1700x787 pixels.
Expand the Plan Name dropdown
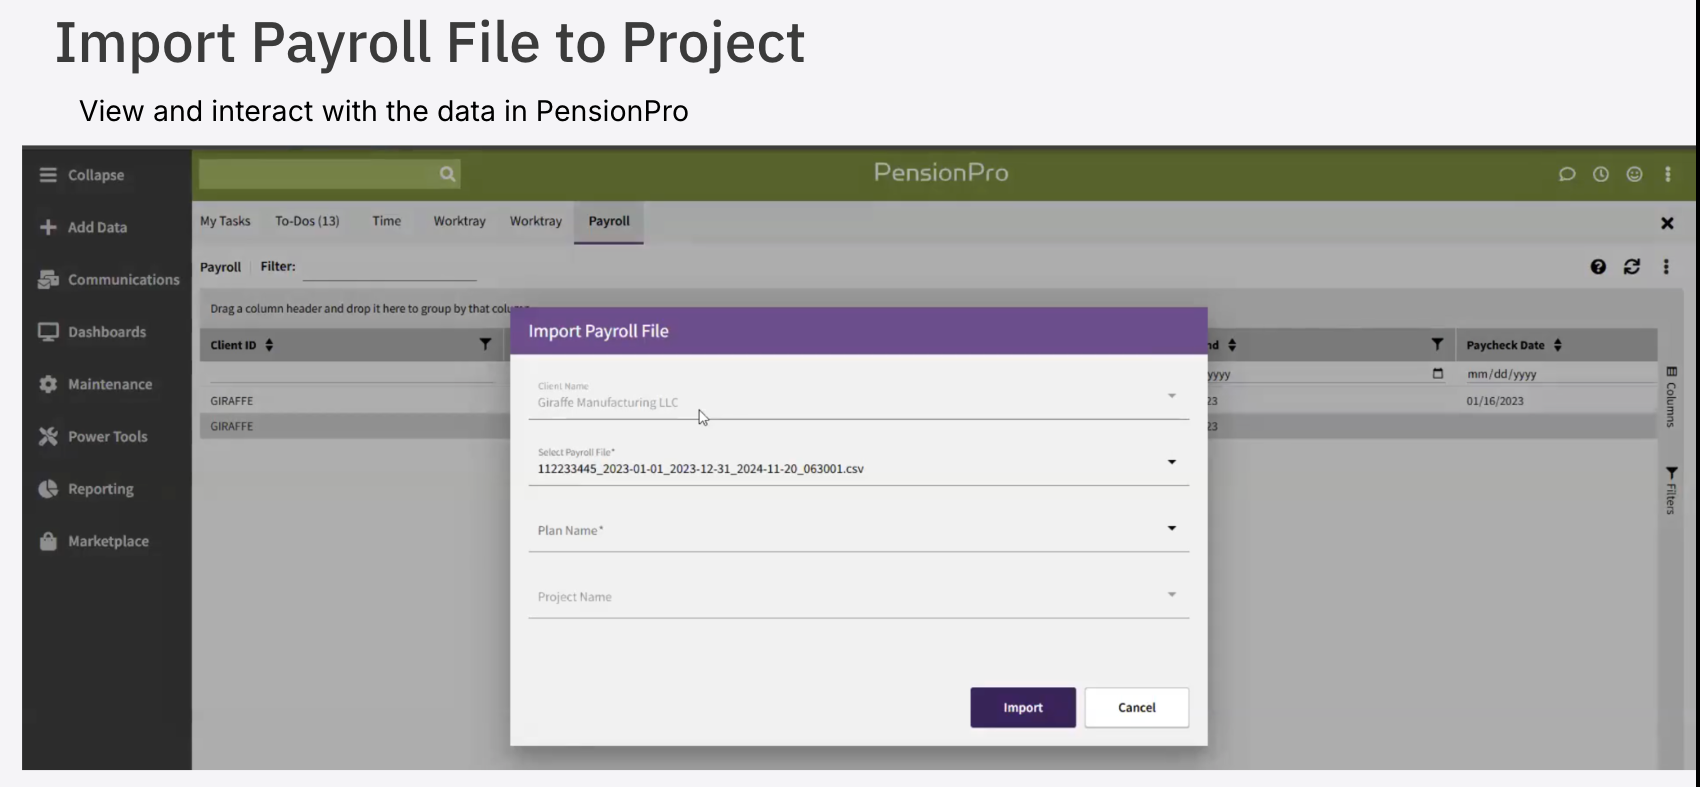(x=1172, y=528)
